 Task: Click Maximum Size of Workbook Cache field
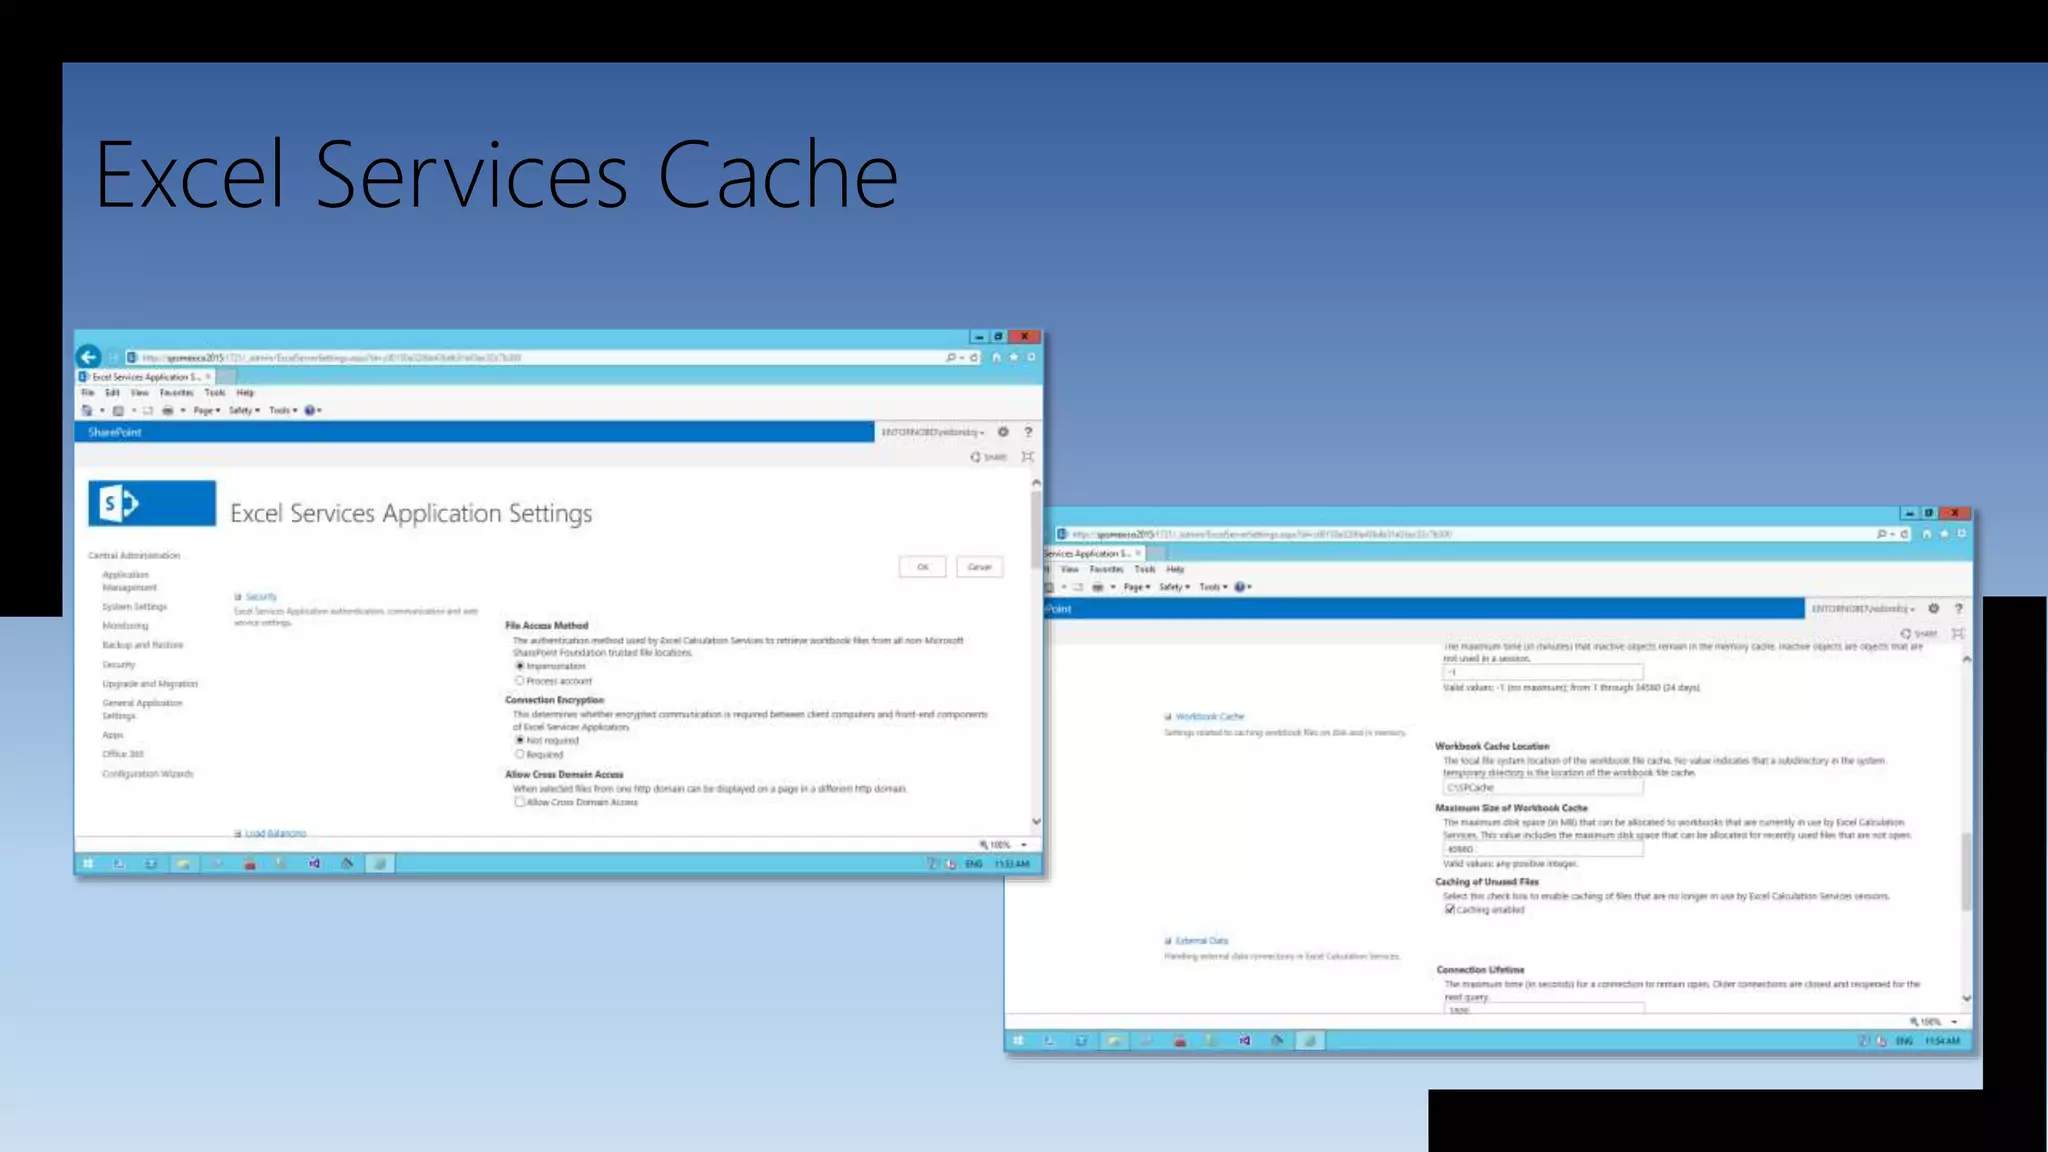pos(1543,849)
